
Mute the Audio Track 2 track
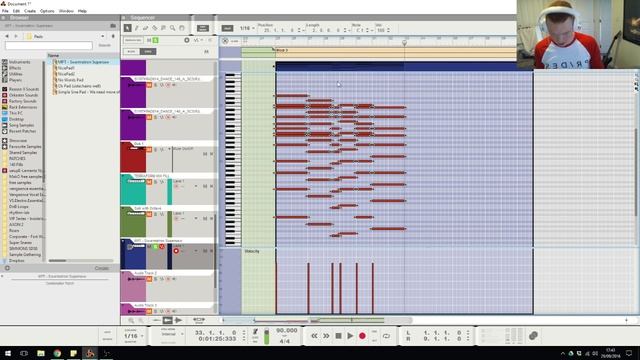149,279
